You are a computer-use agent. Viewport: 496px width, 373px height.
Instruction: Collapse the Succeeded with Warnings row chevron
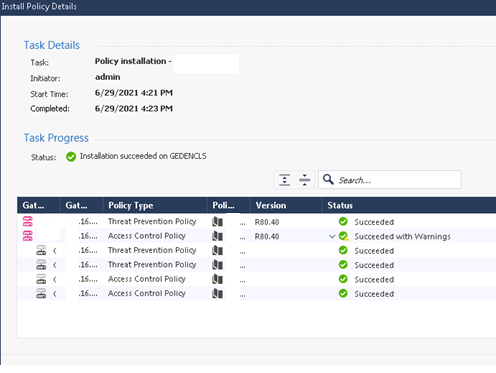pyautogui.click(x=332, y=236)
